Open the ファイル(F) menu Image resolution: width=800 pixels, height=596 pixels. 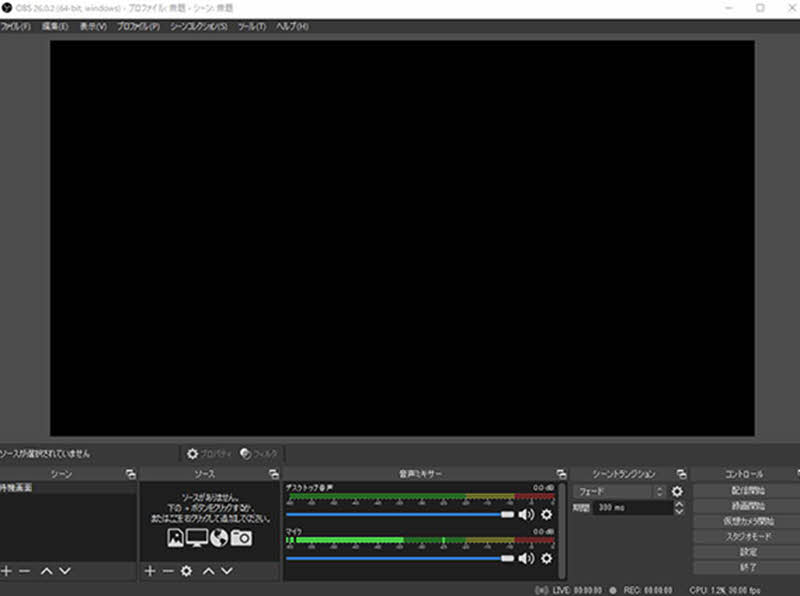pyautogui.click(x=16, y=26)
